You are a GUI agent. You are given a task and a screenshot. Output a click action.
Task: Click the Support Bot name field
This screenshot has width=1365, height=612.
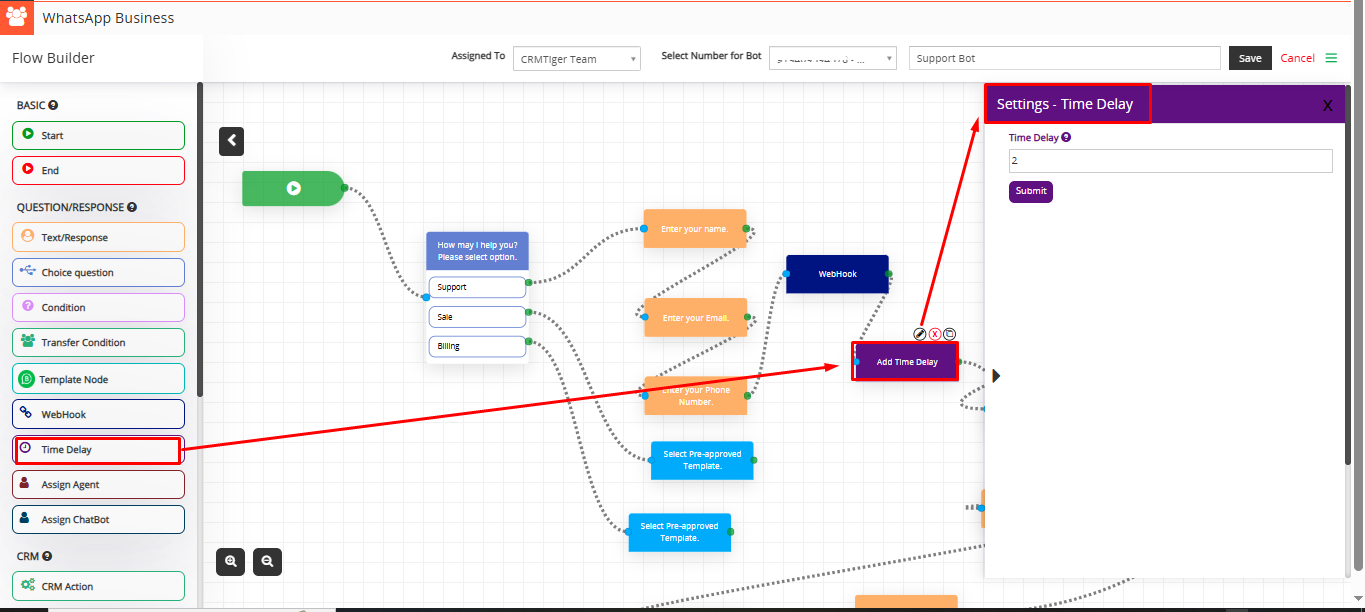tap(1064, 58)
